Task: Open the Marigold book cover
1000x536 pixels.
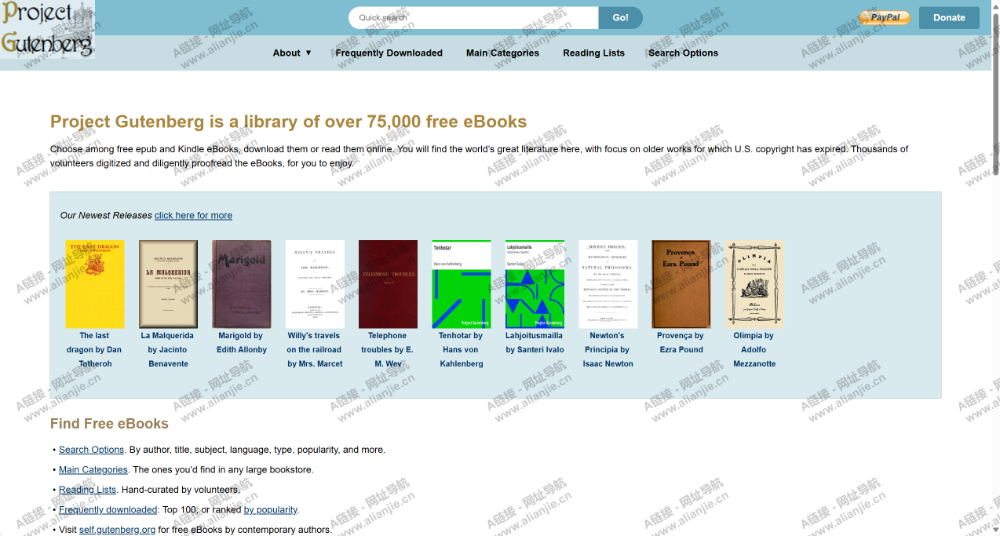Action: point(242,284)
